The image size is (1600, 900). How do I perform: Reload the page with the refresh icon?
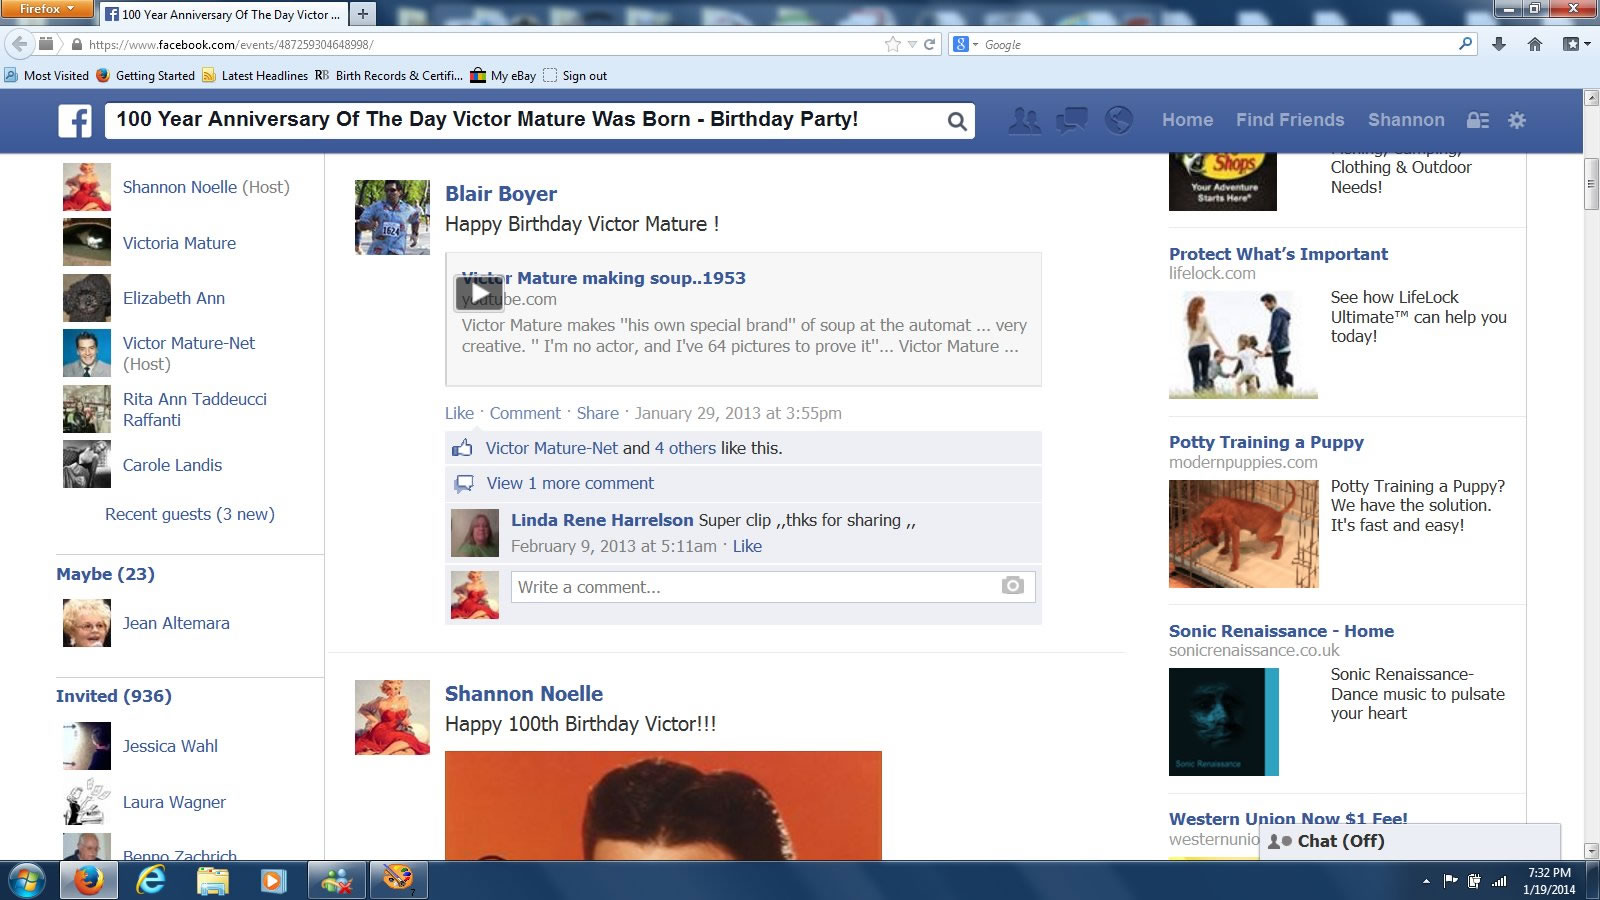pos(929,44)
